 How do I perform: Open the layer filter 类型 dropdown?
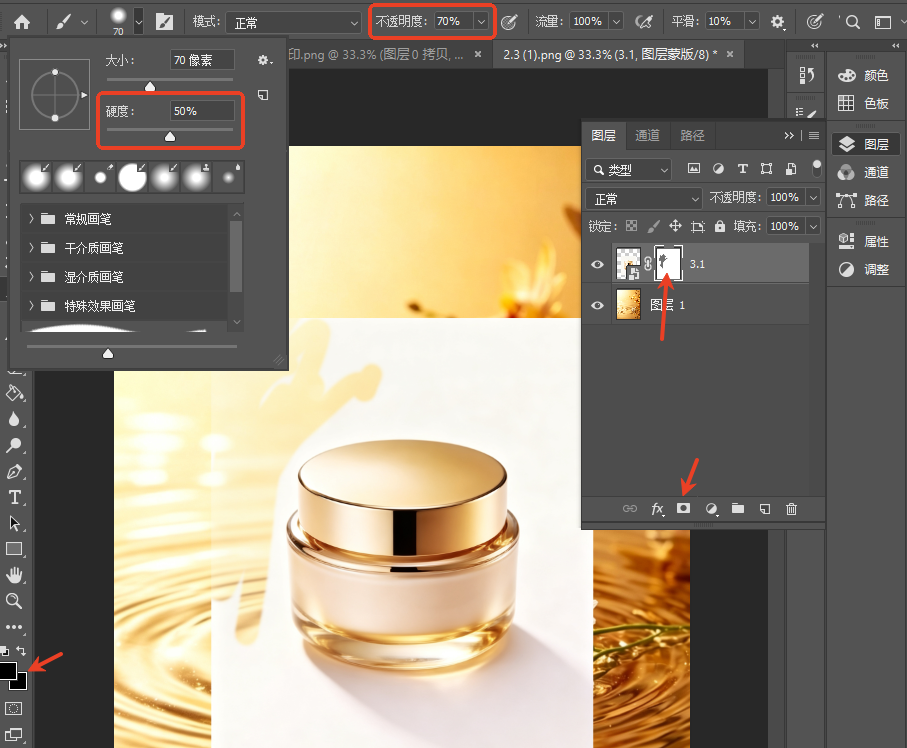pyautogui.click(x=629, y=170)
